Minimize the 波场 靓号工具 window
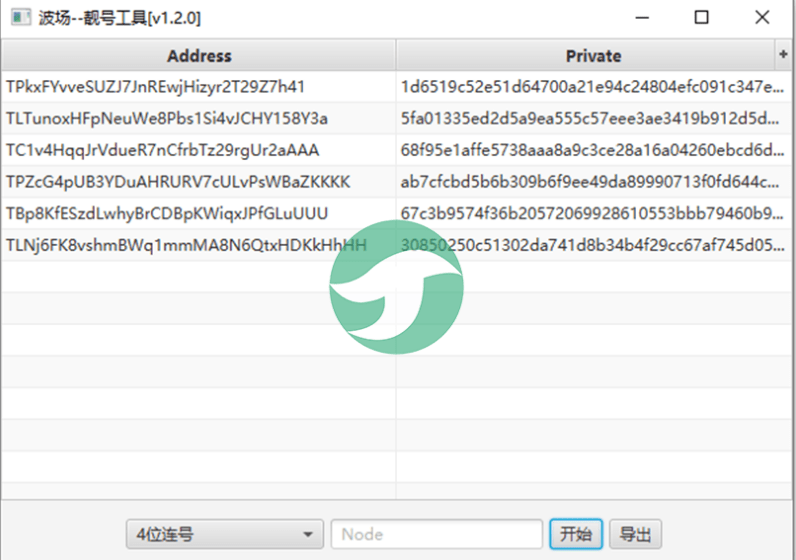Screen dimensions: 796x560 (642, 17)
